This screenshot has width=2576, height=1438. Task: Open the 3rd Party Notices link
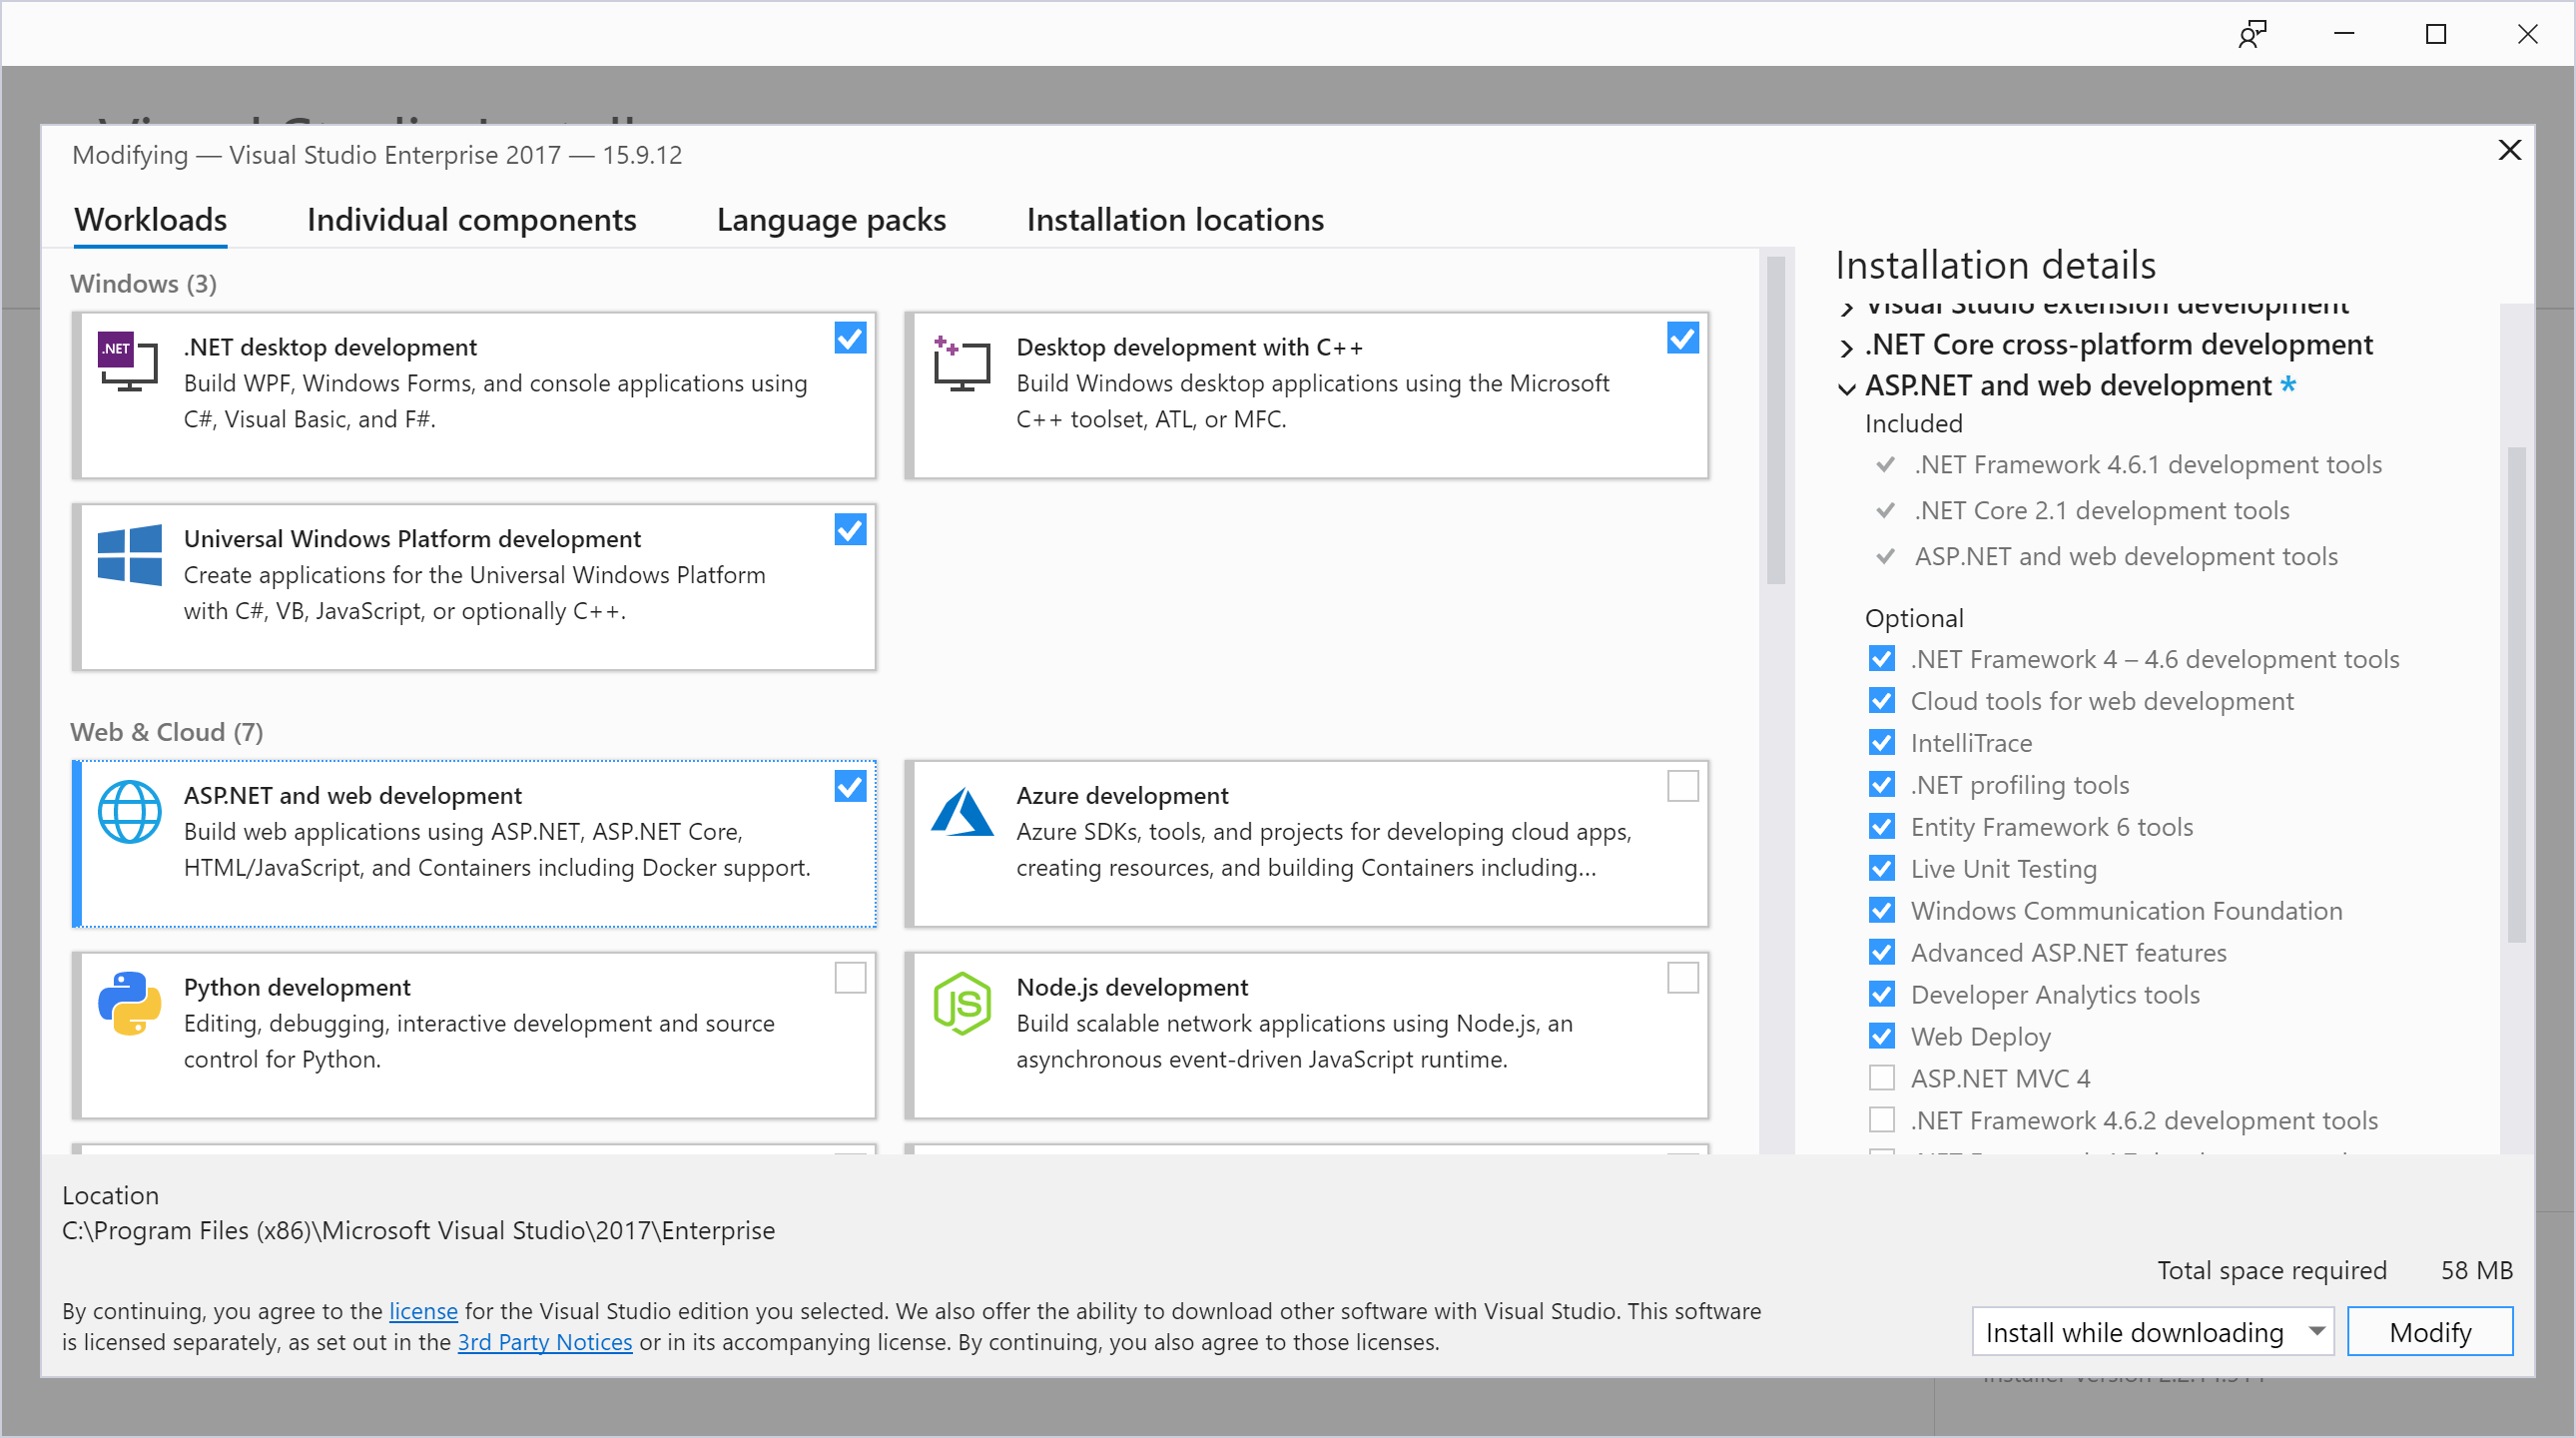(544, 1342)
